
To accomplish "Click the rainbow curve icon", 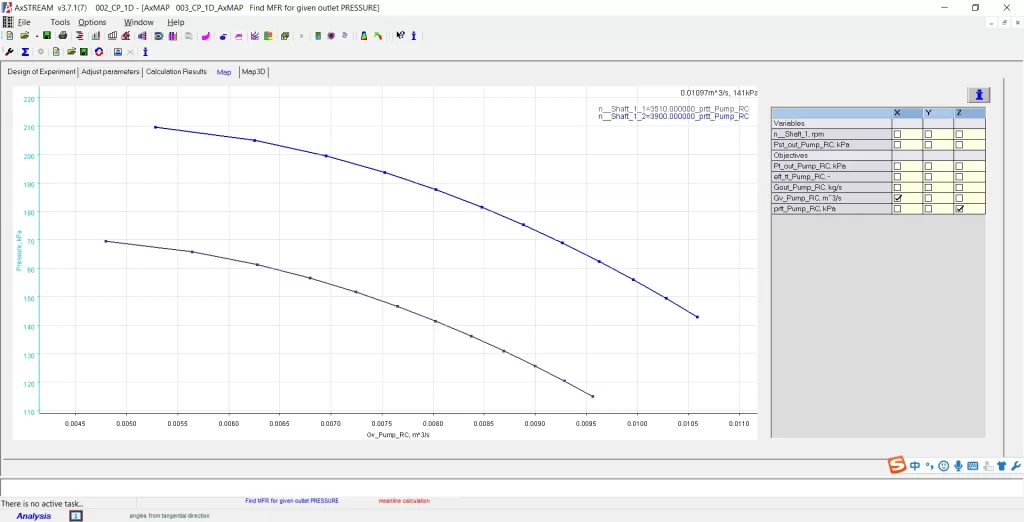I will (379, 35).
